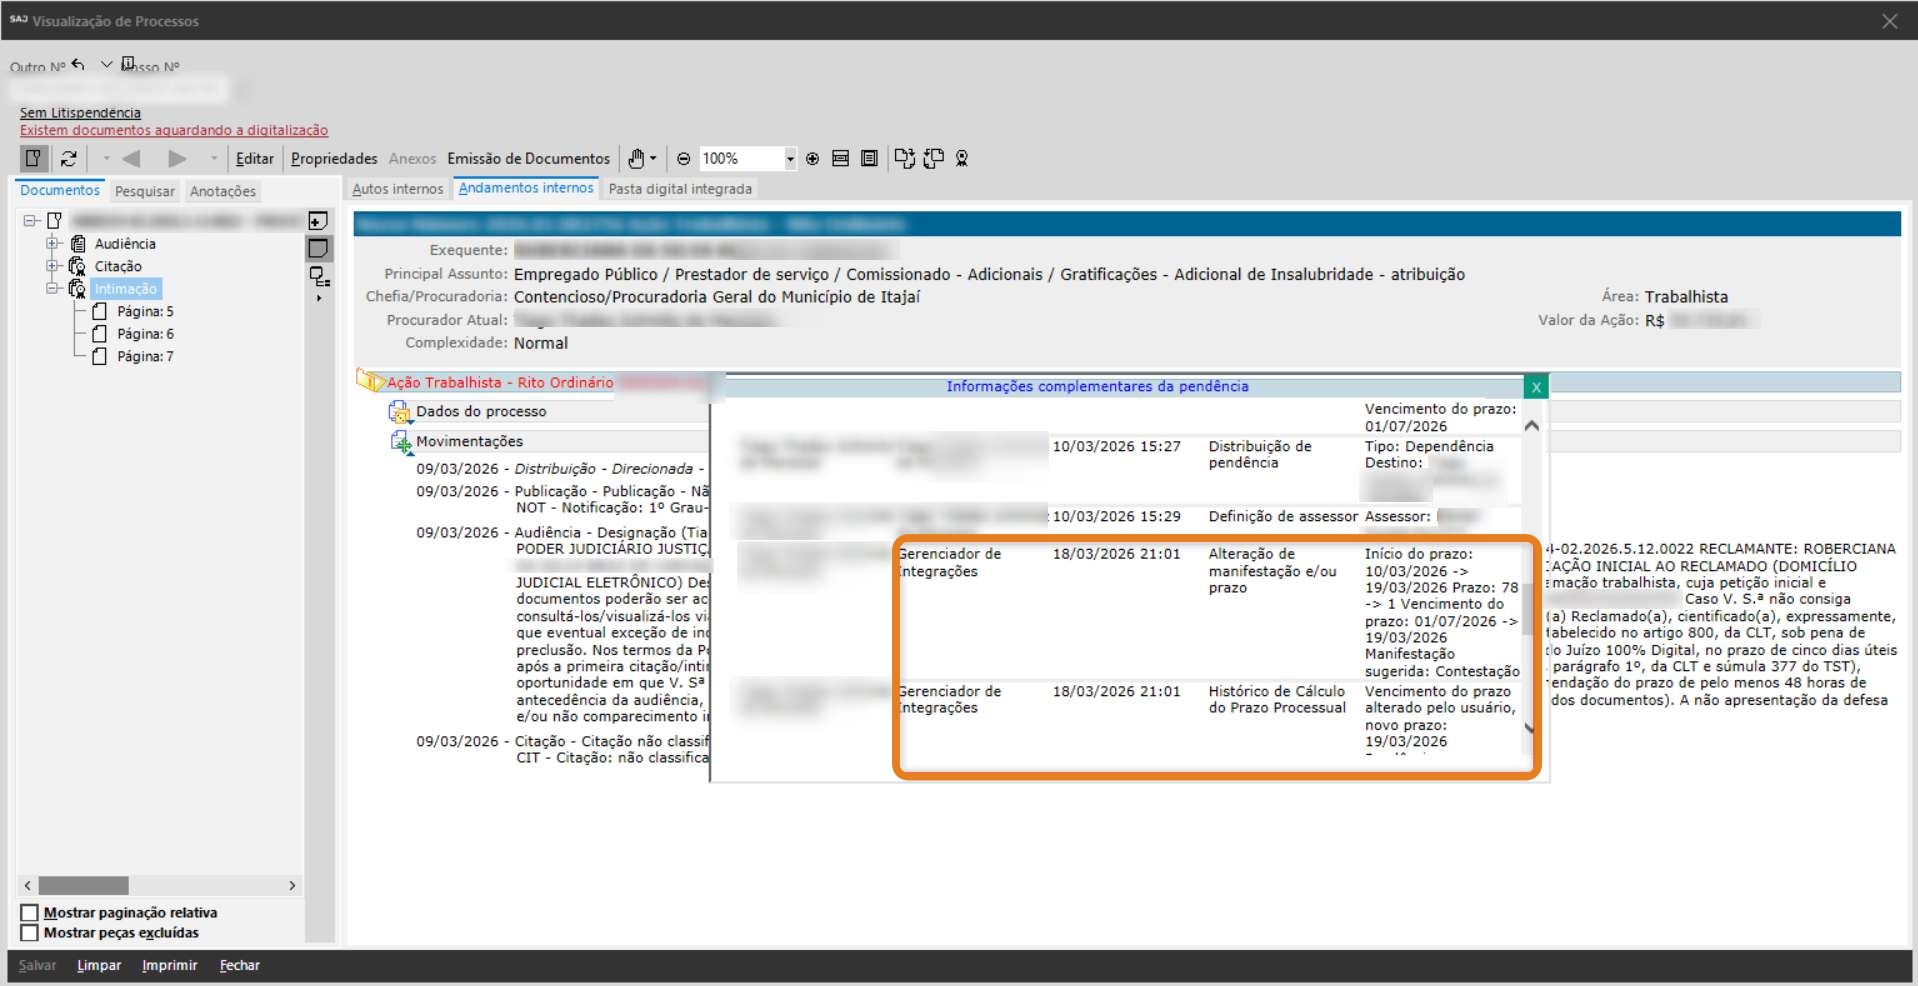The height and width of the screenshot is (986, 1918).
Task: Open the 100% zoom level dropdown
Action: point(790,159)
